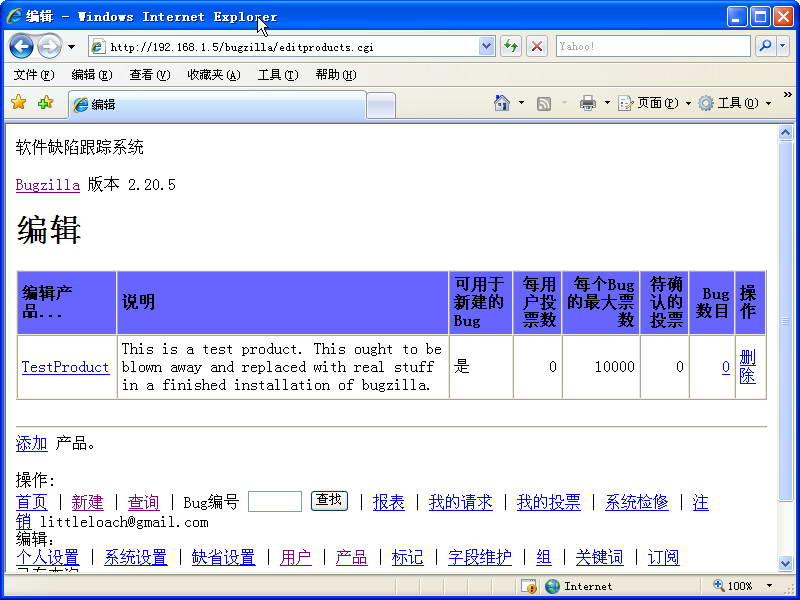Screen dimensions: 800x600
Task: Open the 查看(V) menu
Action: point(149,75)
